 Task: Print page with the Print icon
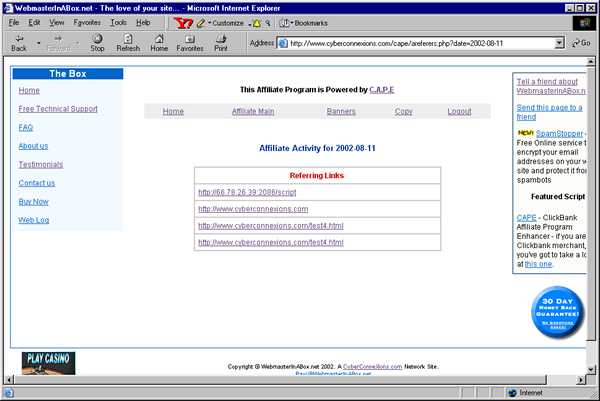221,39
